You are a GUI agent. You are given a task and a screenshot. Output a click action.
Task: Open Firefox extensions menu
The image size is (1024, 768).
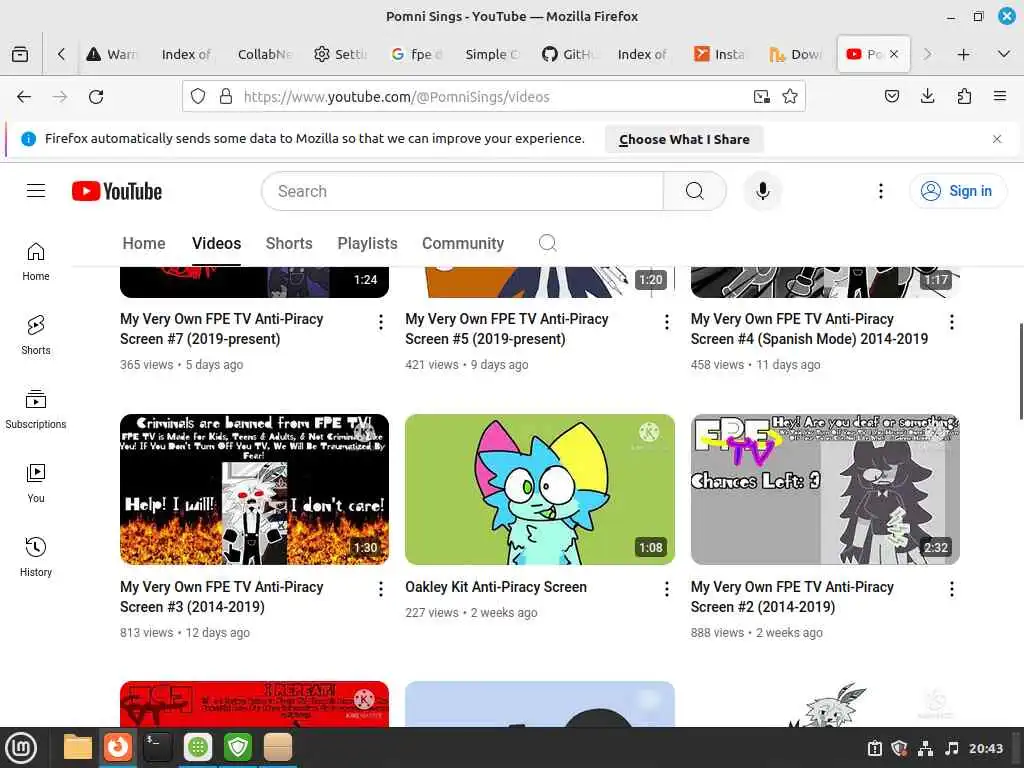pos(964,97)
